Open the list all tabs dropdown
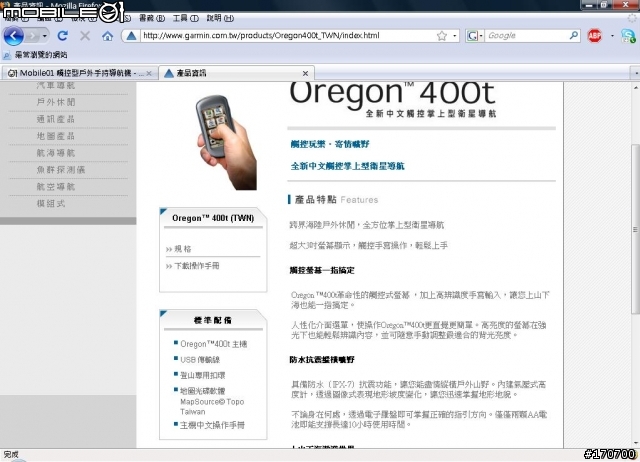 click(636, 73)
